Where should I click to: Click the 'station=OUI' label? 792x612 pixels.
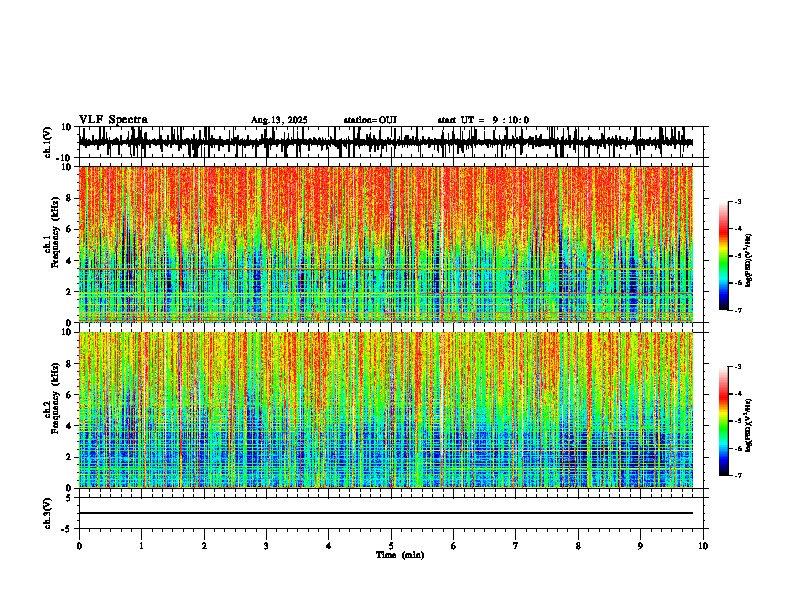[x=370, y=120]
